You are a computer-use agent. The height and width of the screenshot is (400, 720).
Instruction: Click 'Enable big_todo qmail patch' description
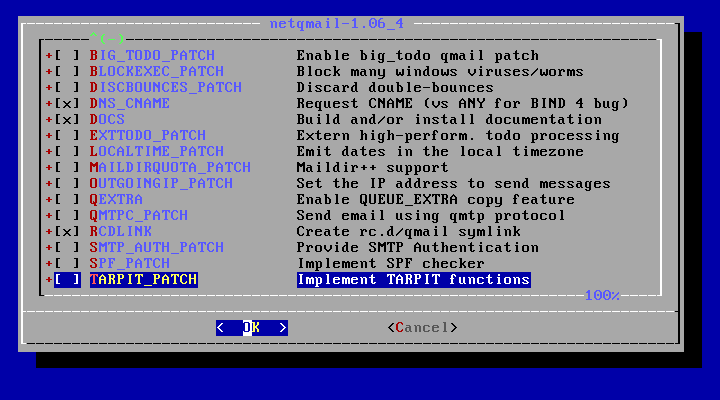pyautogui.click(x=418, y=56)
